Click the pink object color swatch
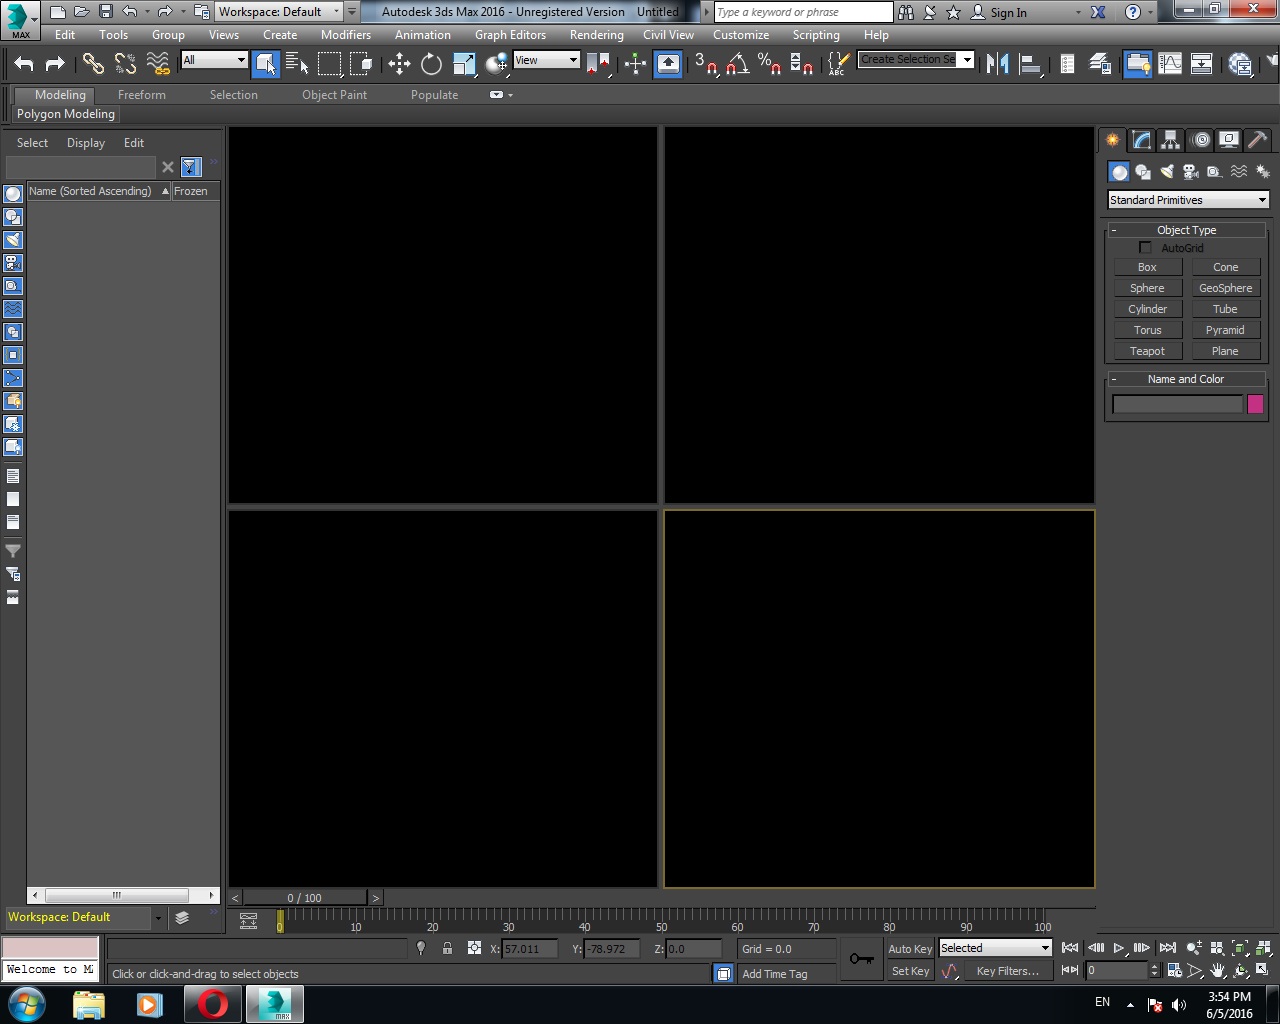 pyautogui.click(x=1255, y=404)
